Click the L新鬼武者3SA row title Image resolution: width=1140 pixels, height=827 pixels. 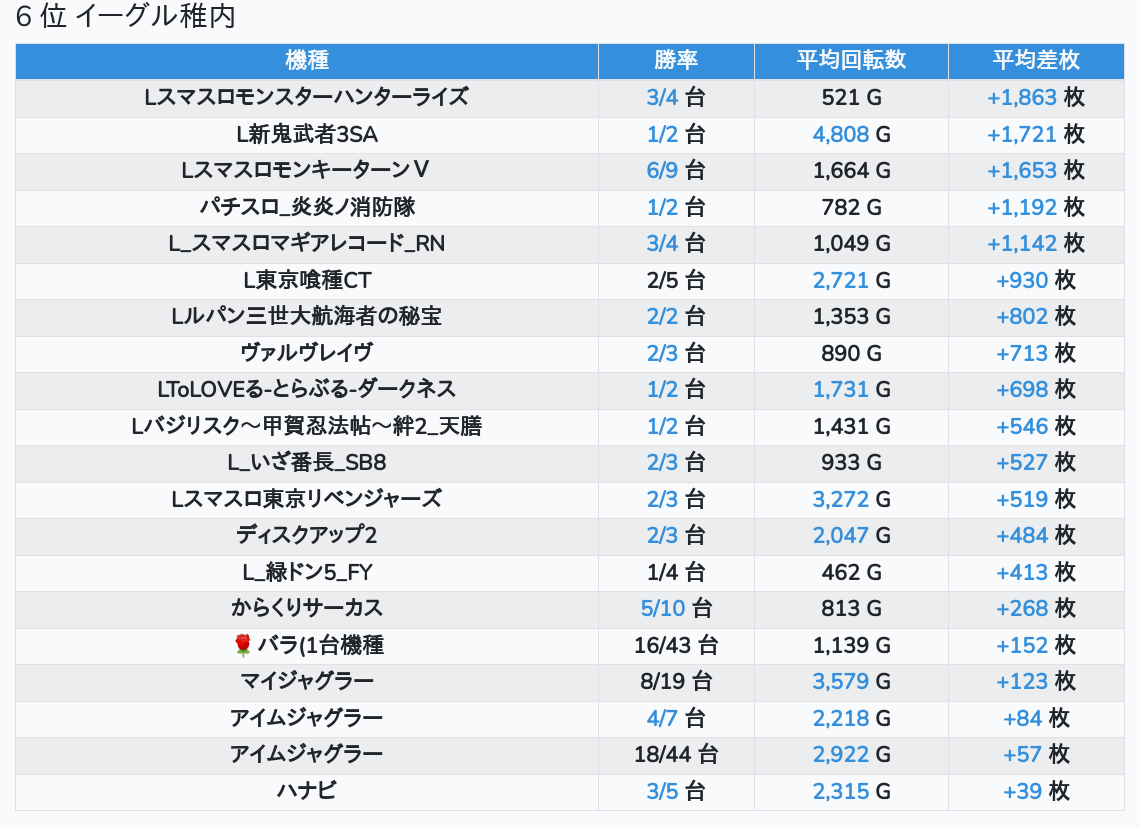pyautogui.click(x=307, y=134)
